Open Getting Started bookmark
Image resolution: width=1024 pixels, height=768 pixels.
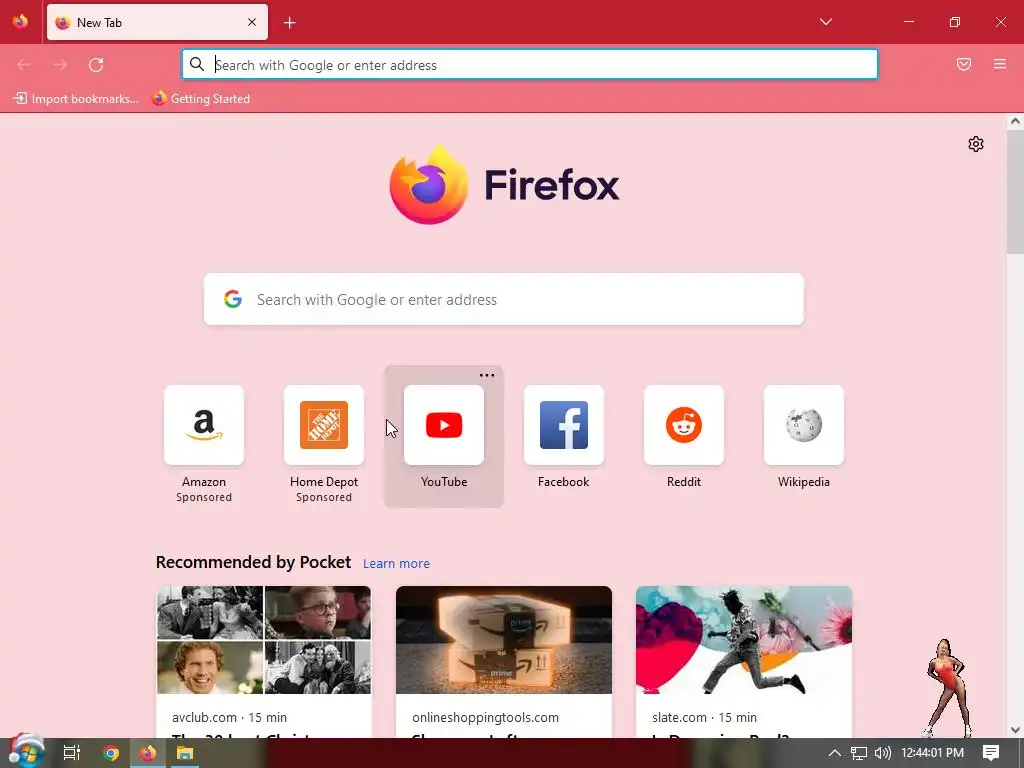point(200,99)
